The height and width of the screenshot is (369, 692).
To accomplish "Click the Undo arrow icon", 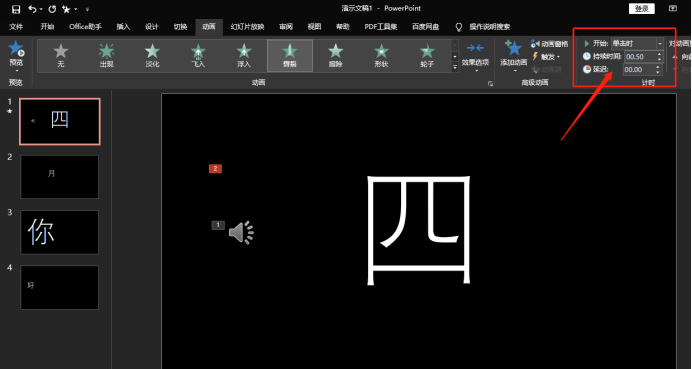I will [x=32, y=9].
